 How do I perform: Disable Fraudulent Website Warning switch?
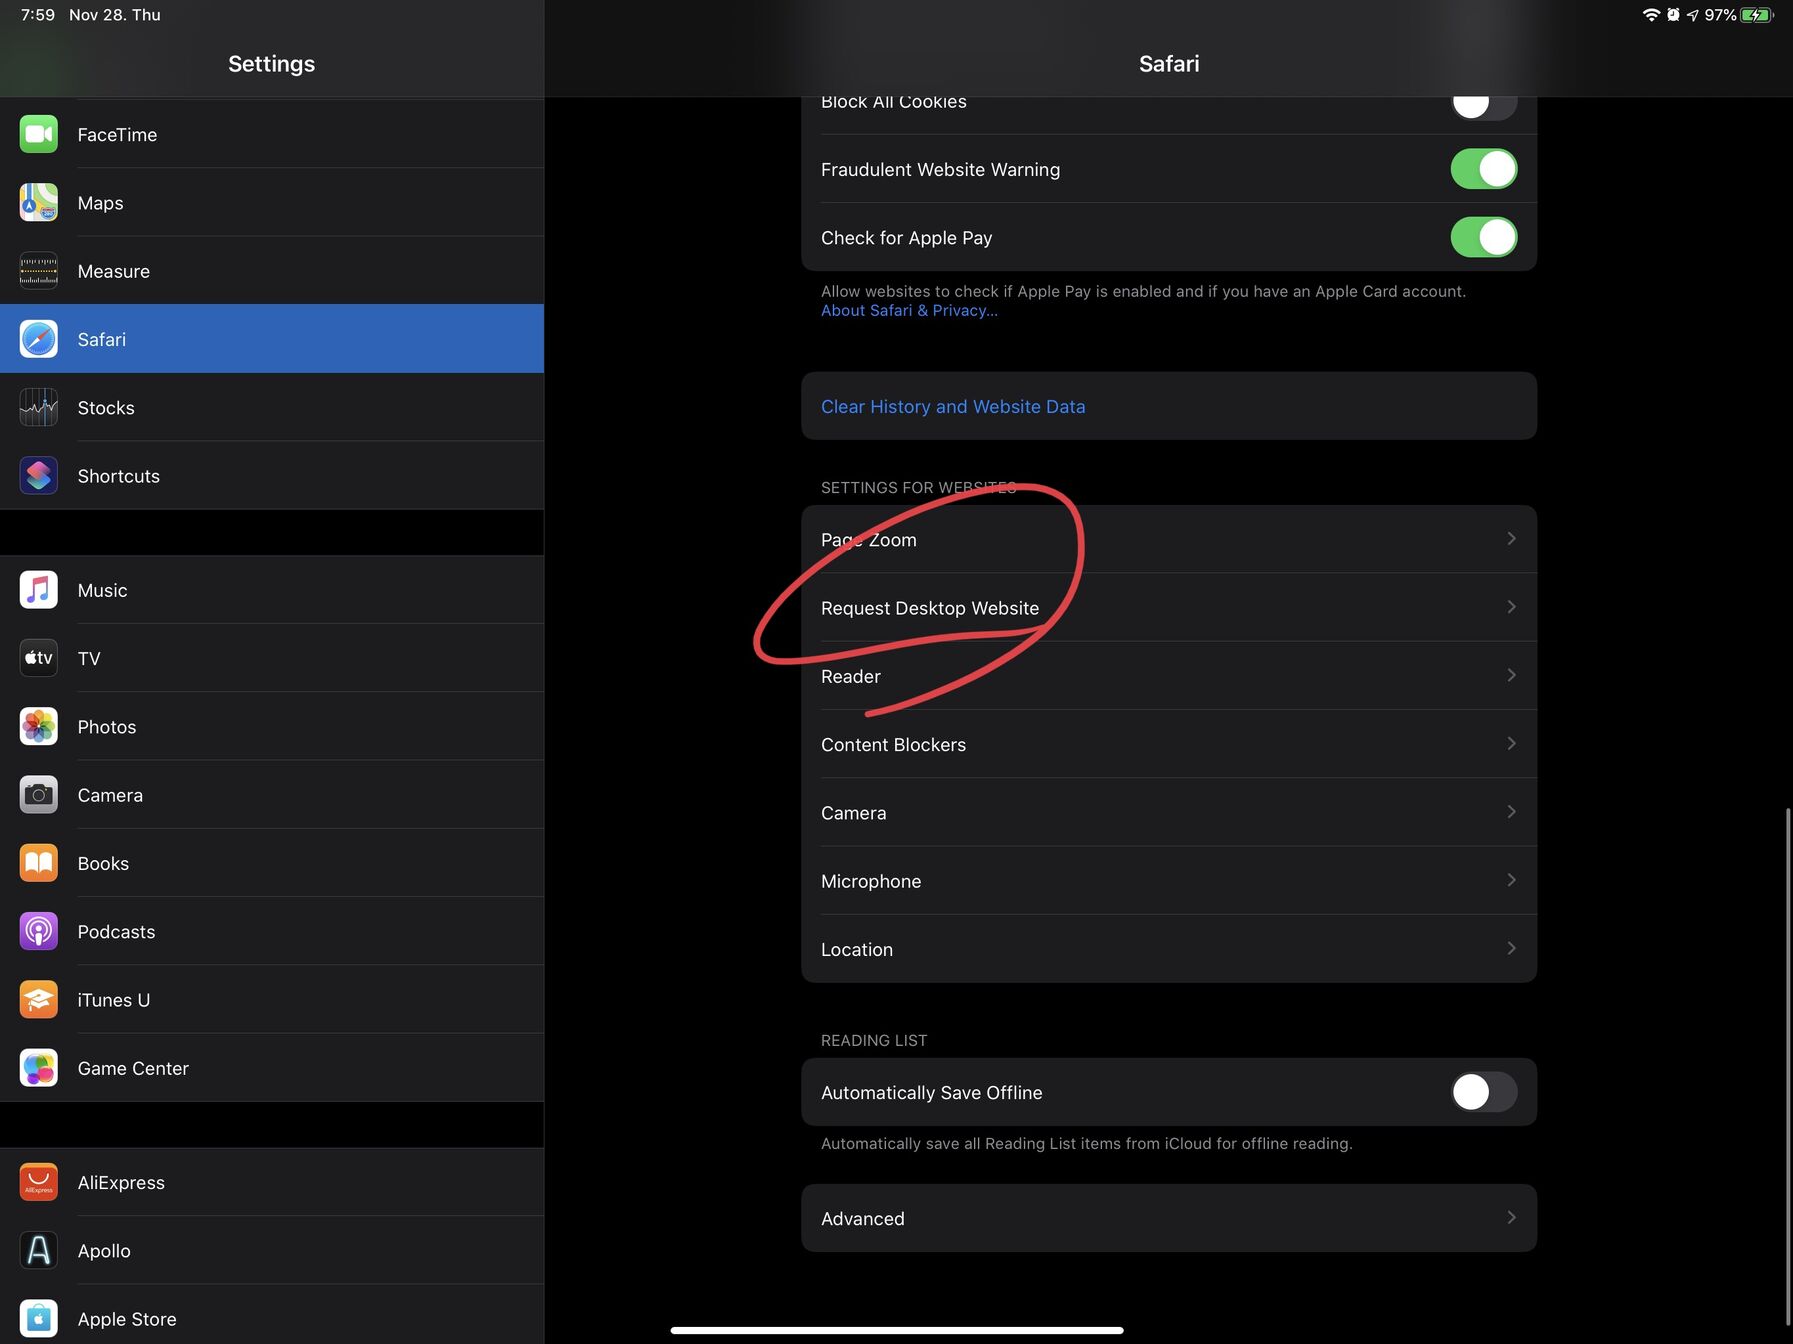click(x=1484, y=169)
